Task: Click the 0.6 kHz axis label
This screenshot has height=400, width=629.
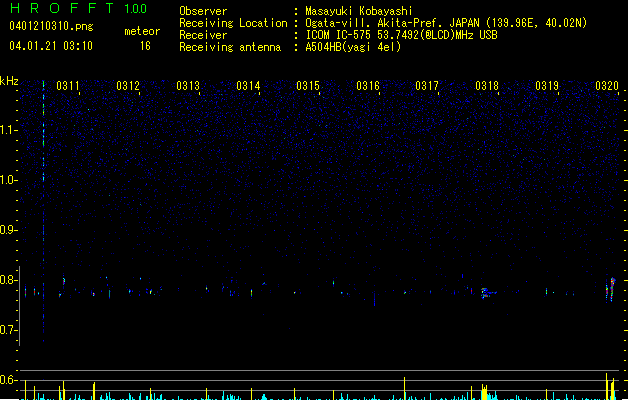Action: (x=8, y=380)
